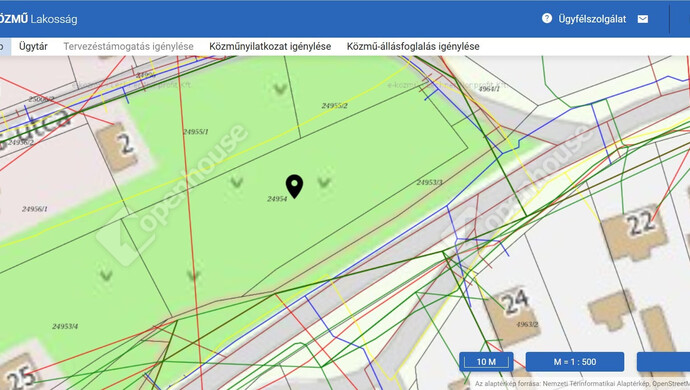Select the black location pin marker
This screenshot has height=390, width=690.
294,186
